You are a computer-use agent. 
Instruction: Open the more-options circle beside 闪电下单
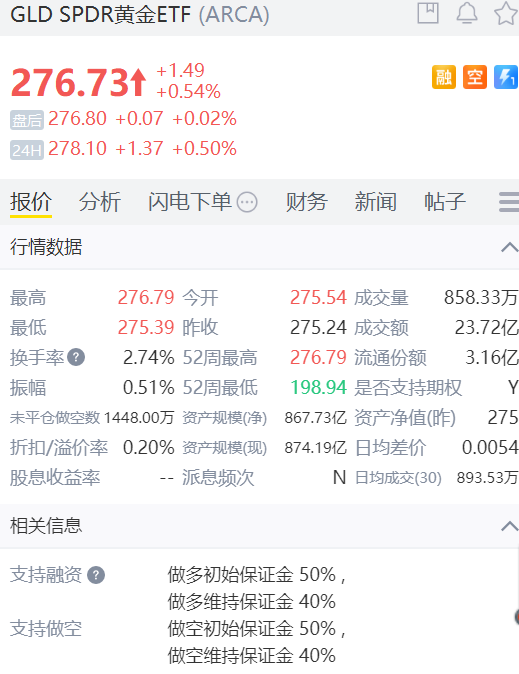tap(247, 202)
